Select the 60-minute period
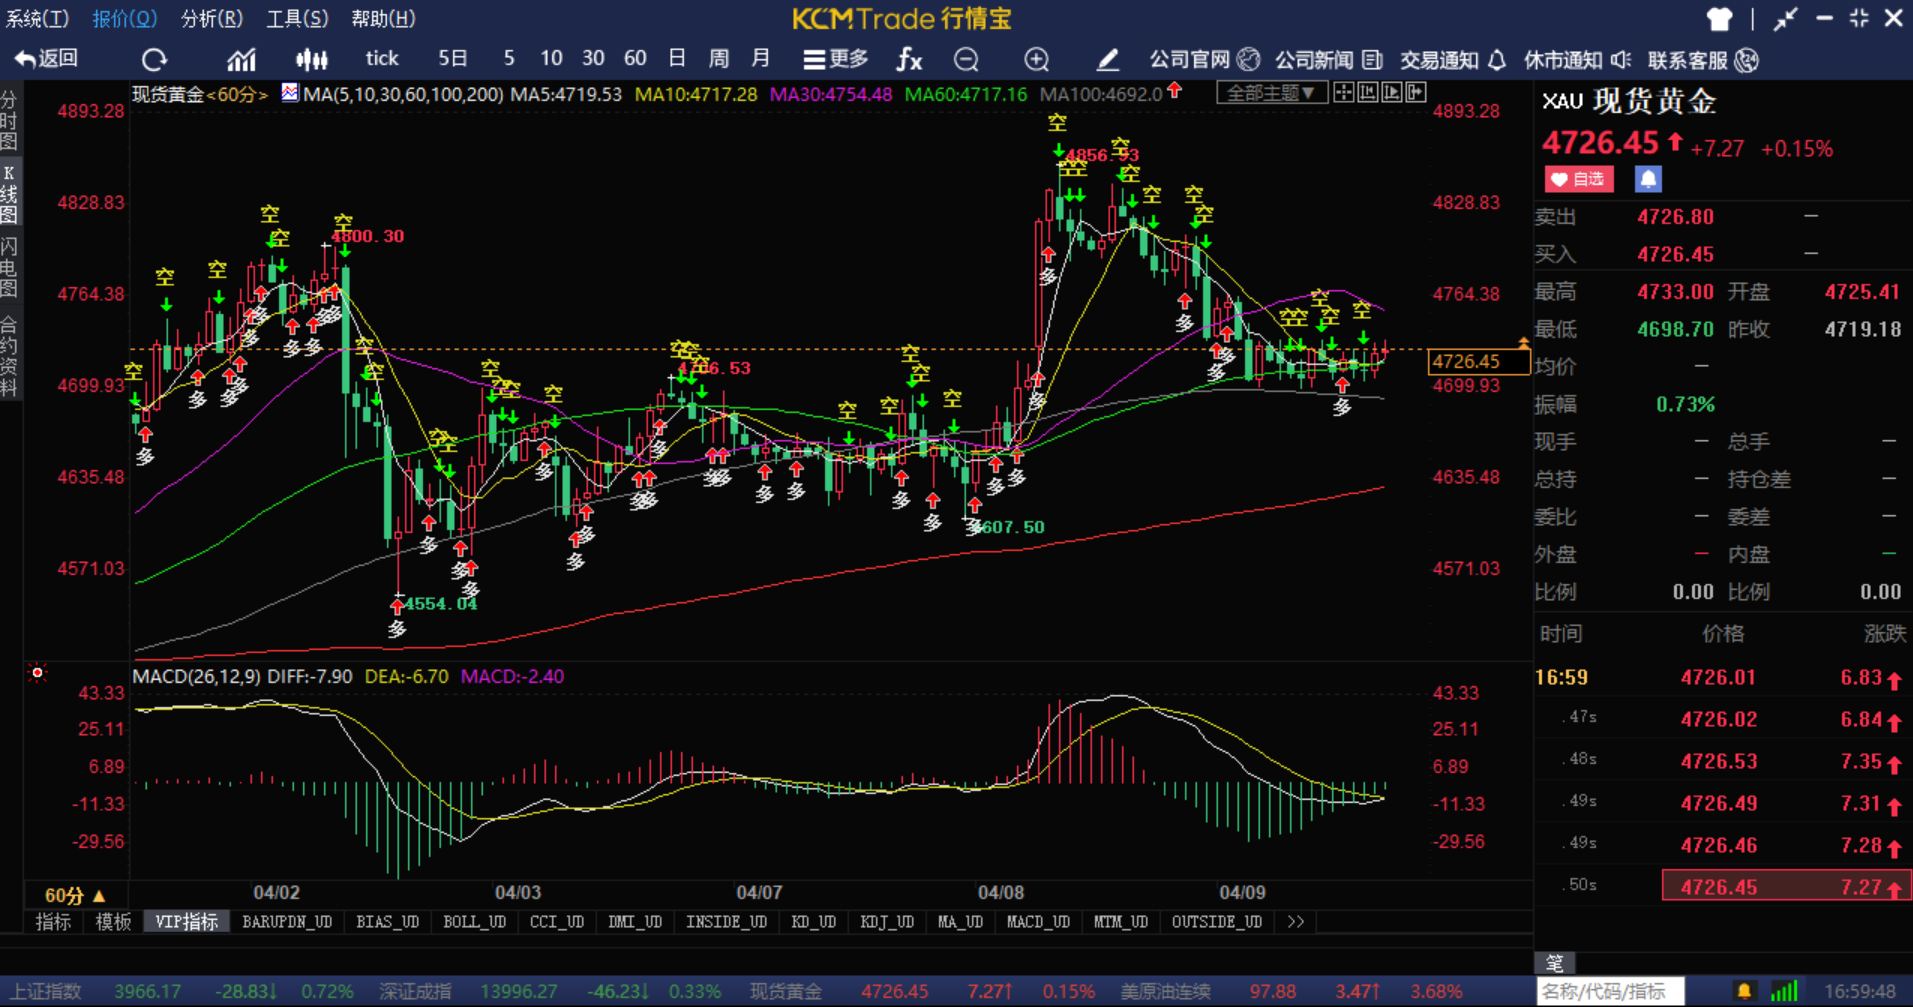 [x=635, y=59]
